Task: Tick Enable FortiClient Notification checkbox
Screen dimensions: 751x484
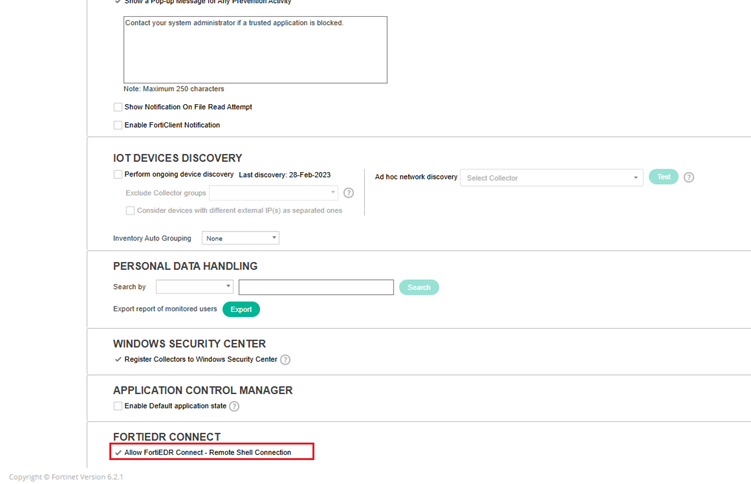Action: (118, 125)
